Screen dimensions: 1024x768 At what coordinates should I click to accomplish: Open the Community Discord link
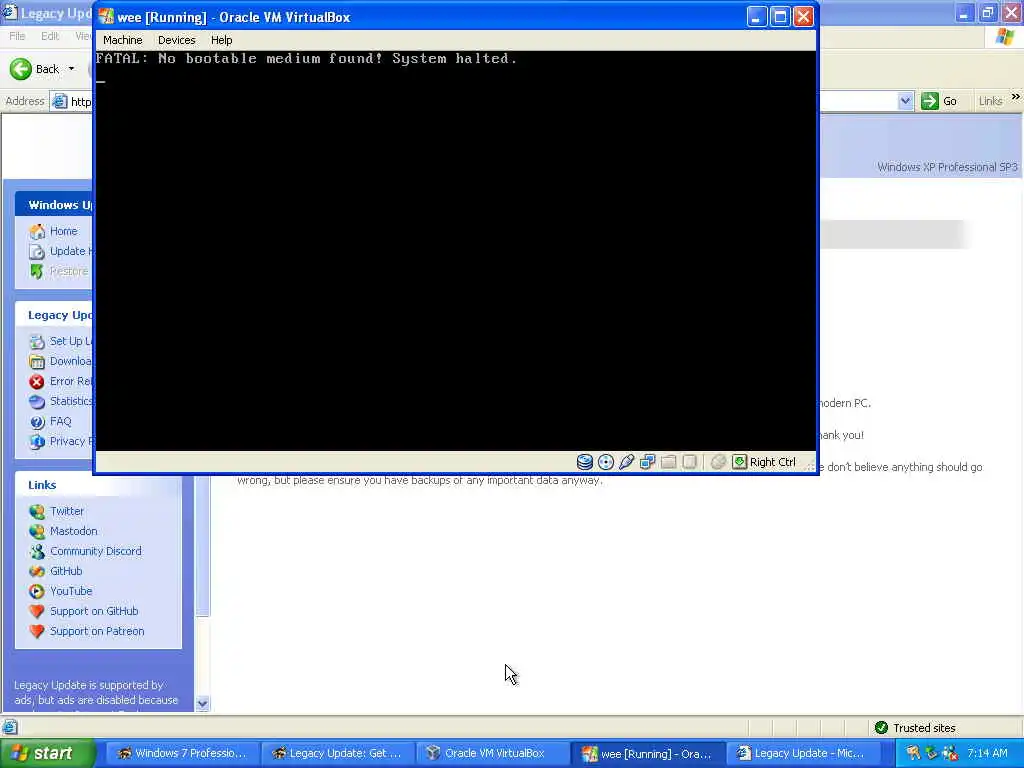click(x=95, y=551)
